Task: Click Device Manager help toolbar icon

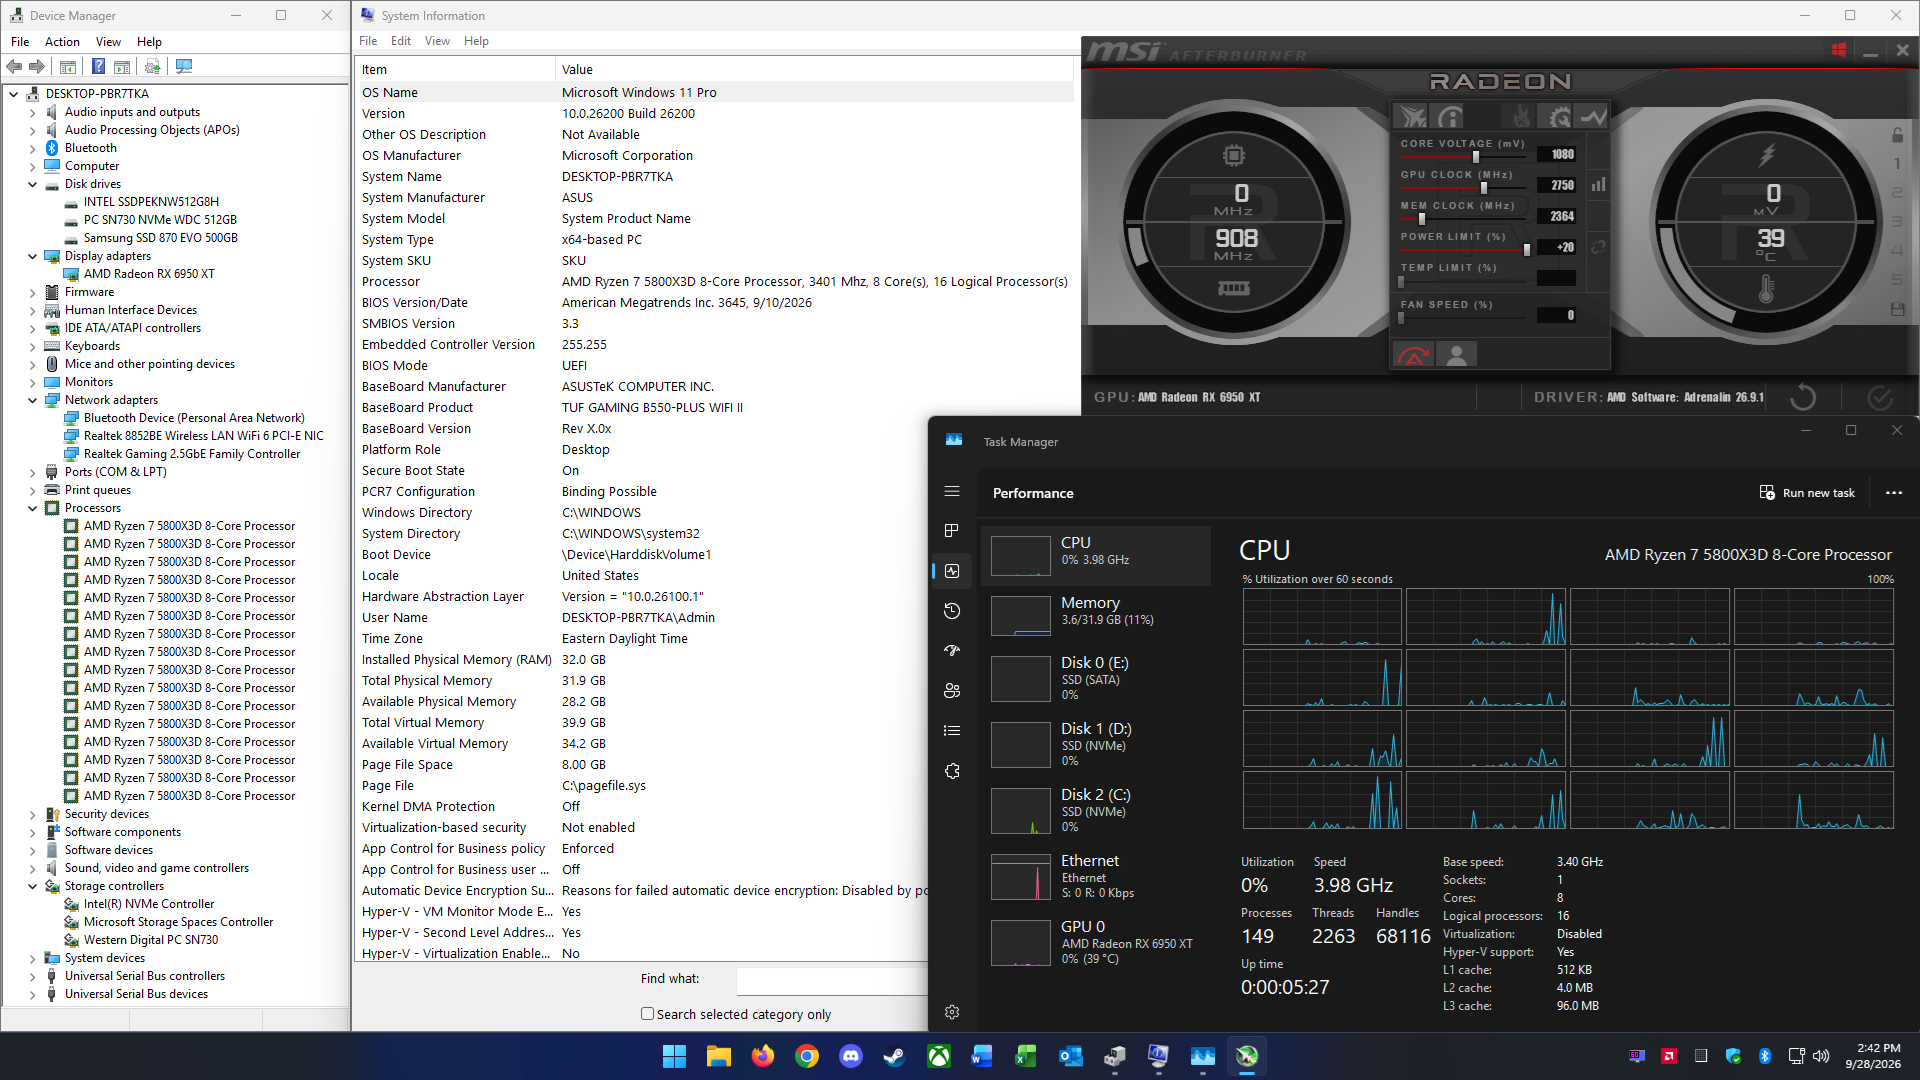Action: click(x=98, y=67)
